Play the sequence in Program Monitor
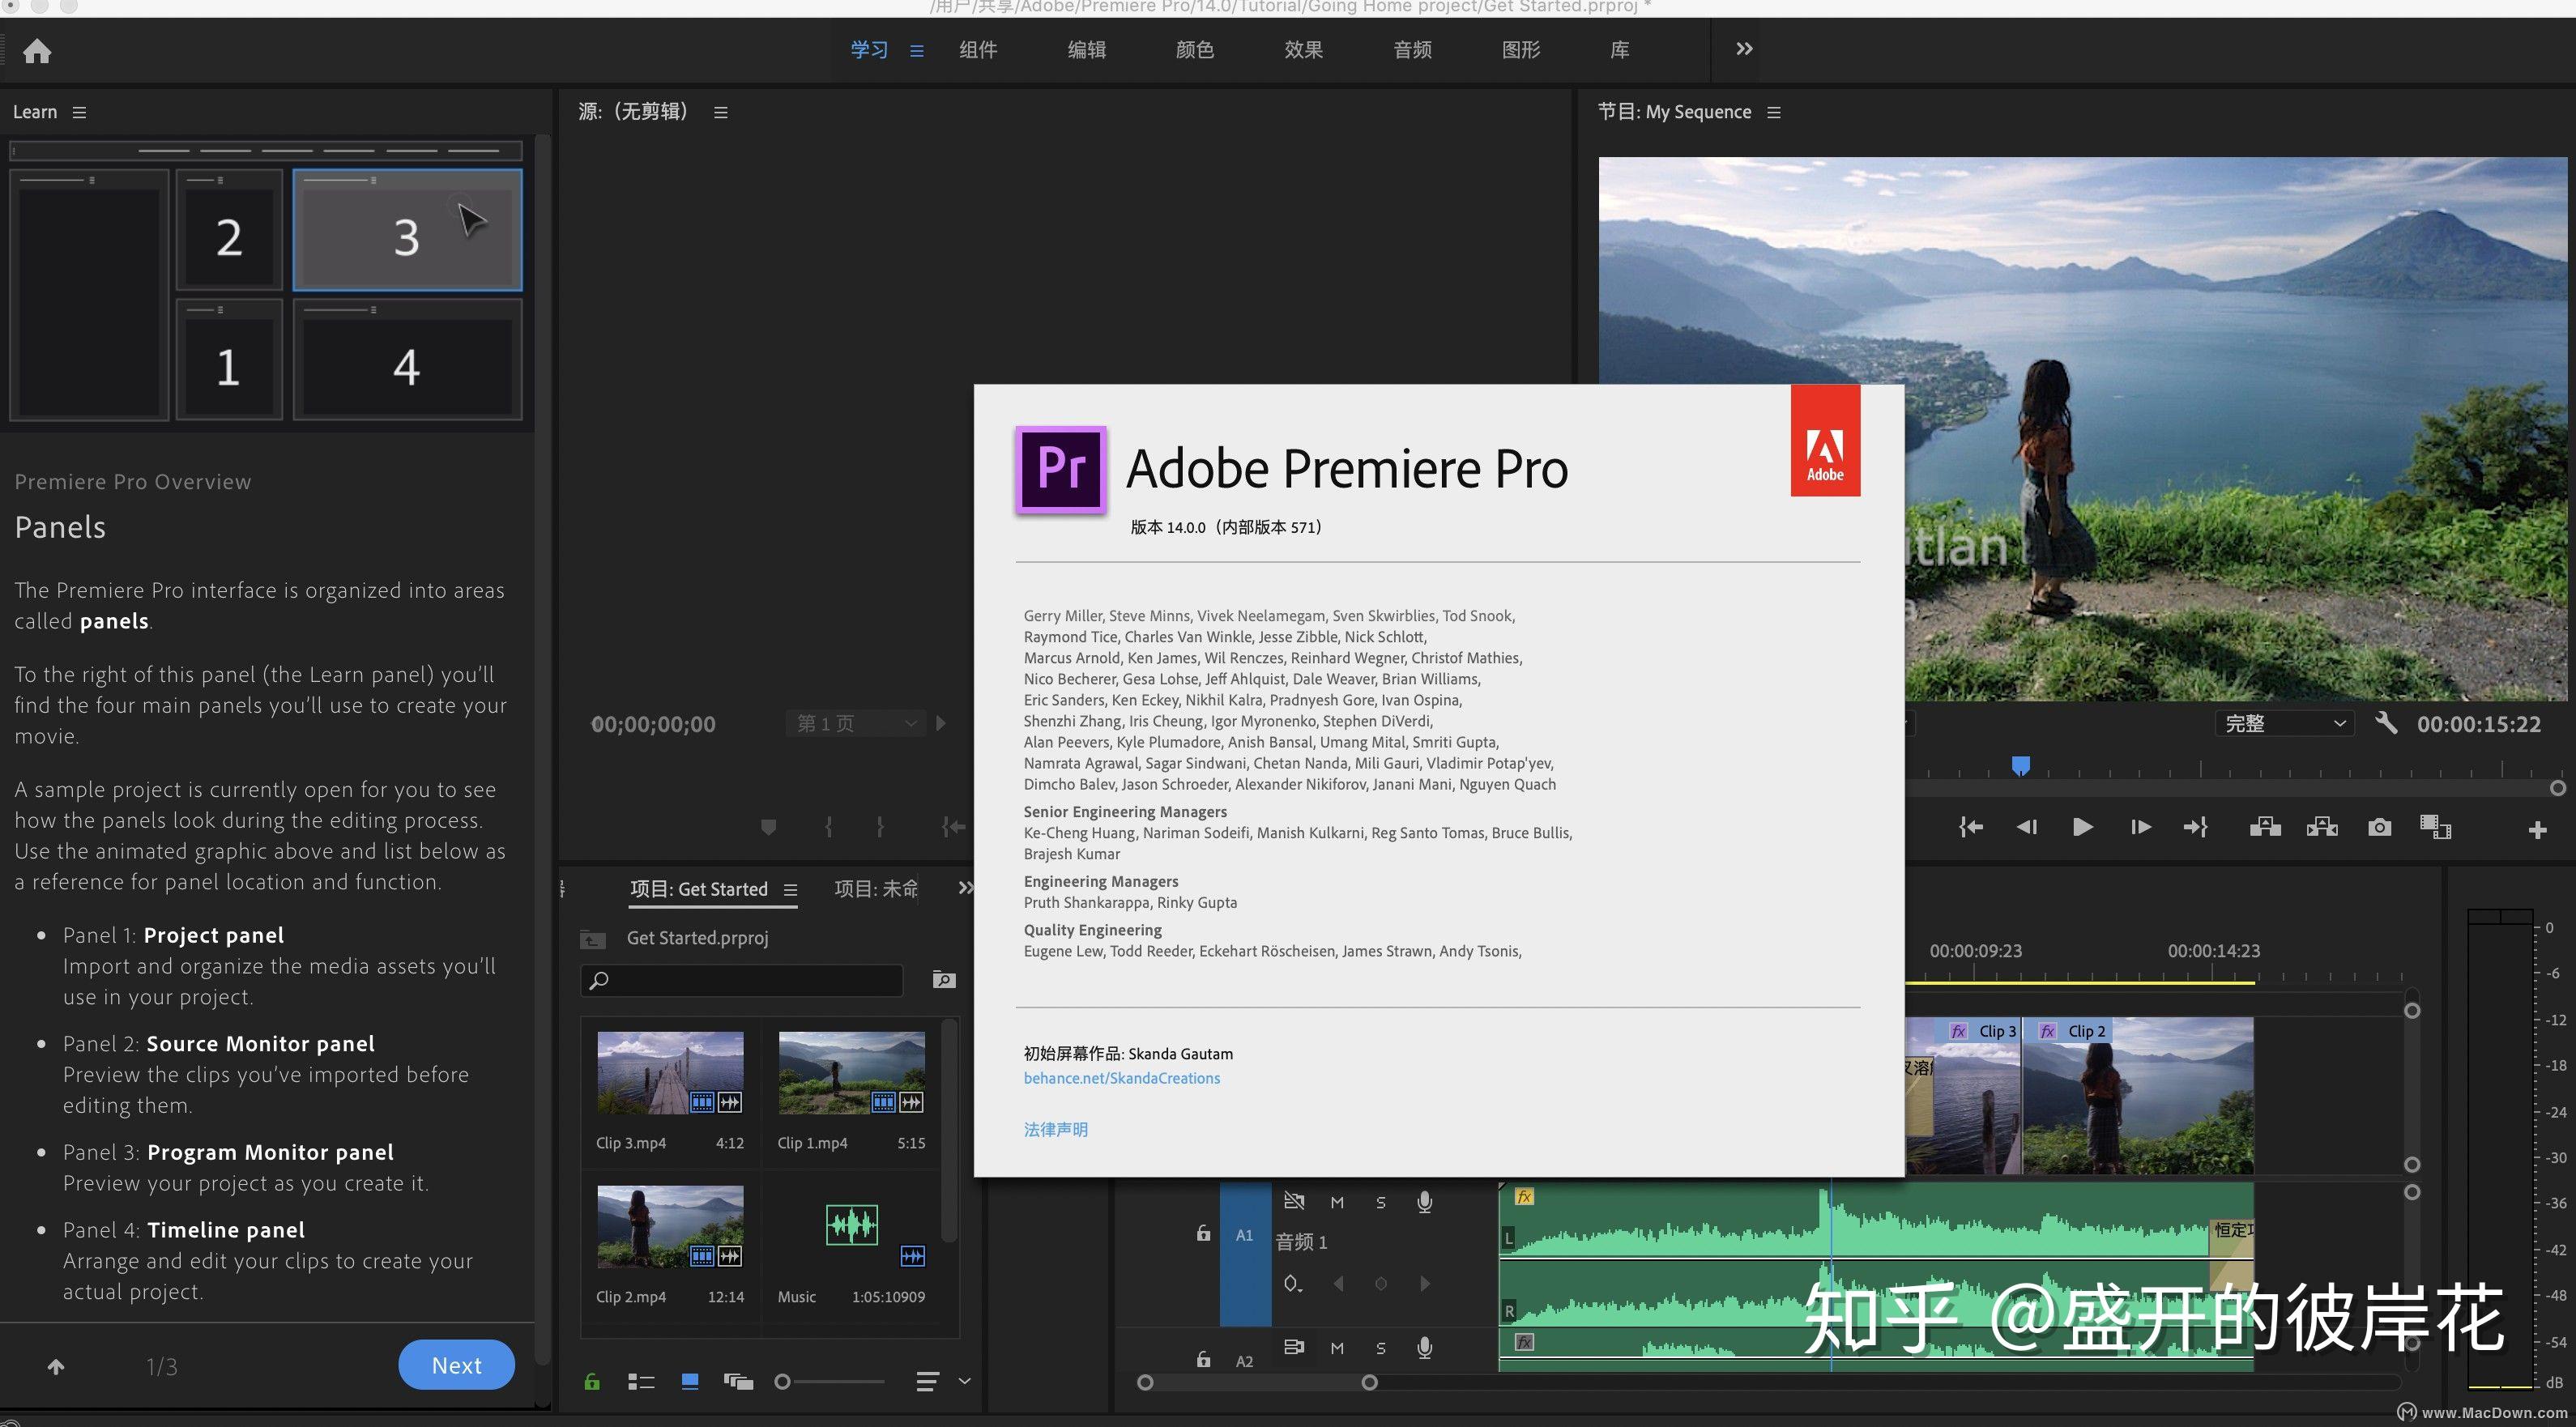 (2083, 827)
